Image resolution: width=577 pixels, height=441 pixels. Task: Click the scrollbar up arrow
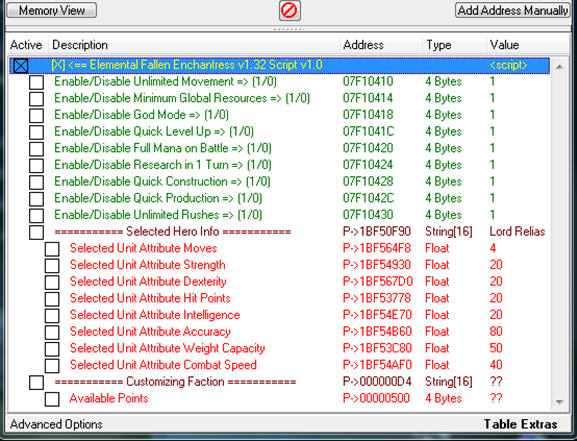pyautogui.click(x=559, y=67)
